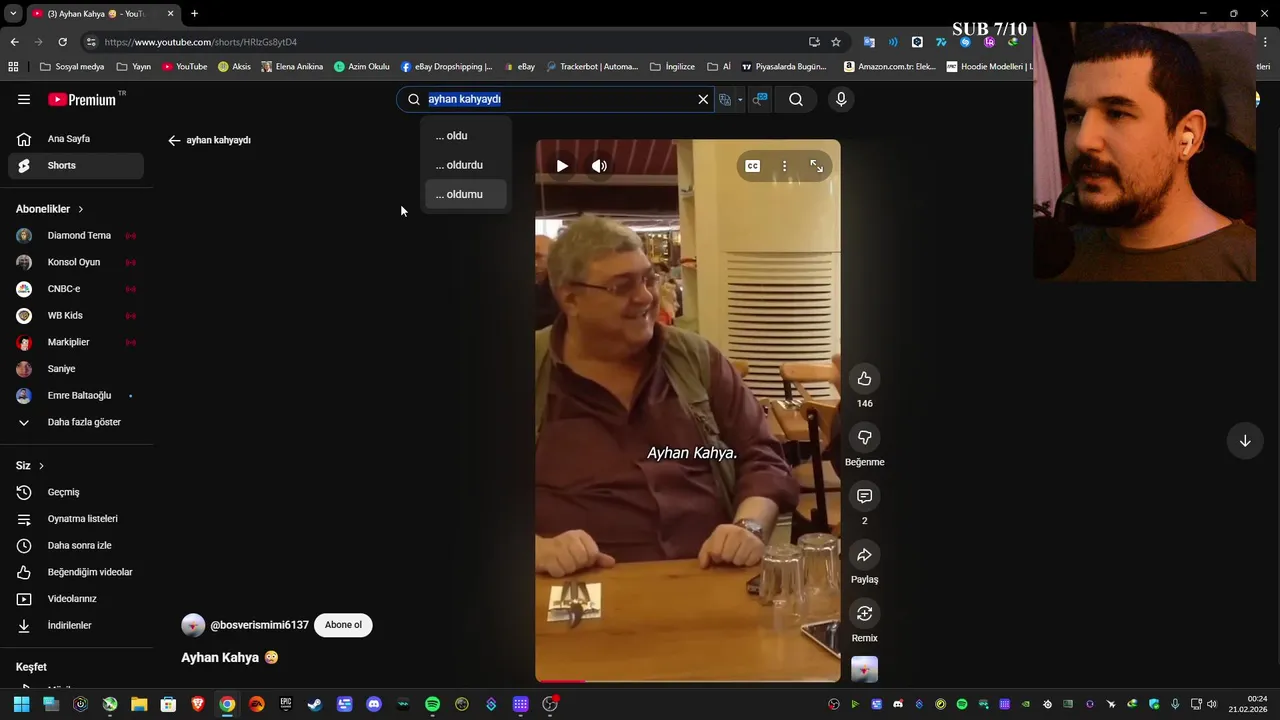Open Geçmiş watch history
This screenshot has height=720, width=1280.
[x=76, y=492]
